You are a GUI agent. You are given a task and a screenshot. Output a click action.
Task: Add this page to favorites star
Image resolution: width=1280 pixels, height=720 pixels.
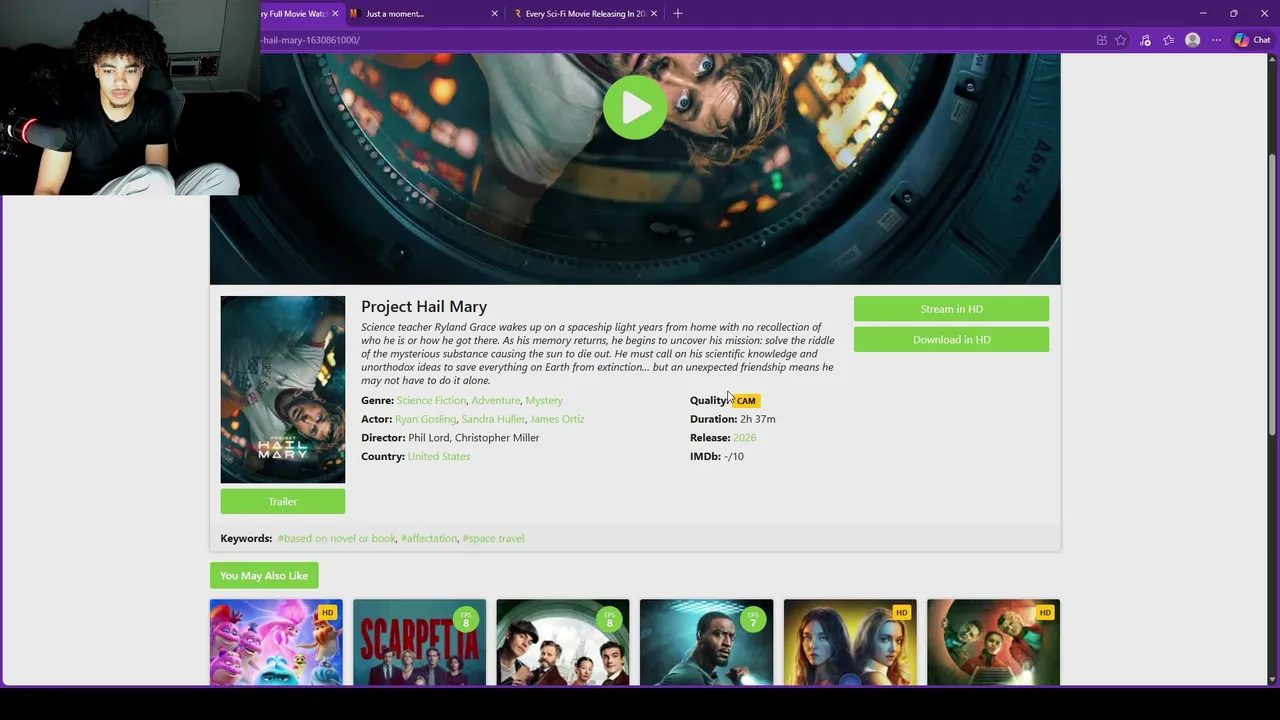[1121, 40]
